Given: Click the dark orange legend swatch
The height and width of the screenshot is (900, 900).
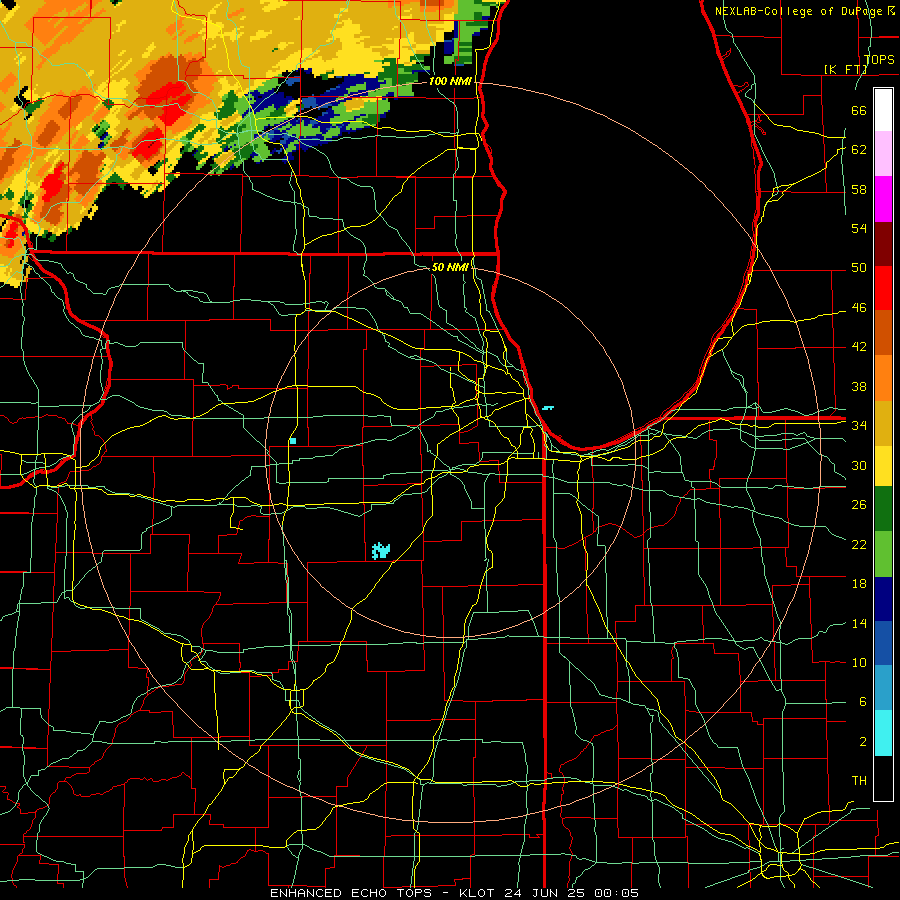Looking at the screenshot, I should 883,332.
